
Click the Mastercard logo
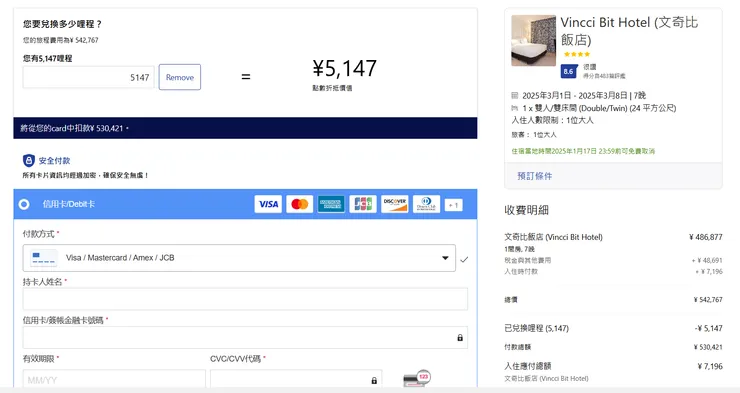[x=300, y=204]
